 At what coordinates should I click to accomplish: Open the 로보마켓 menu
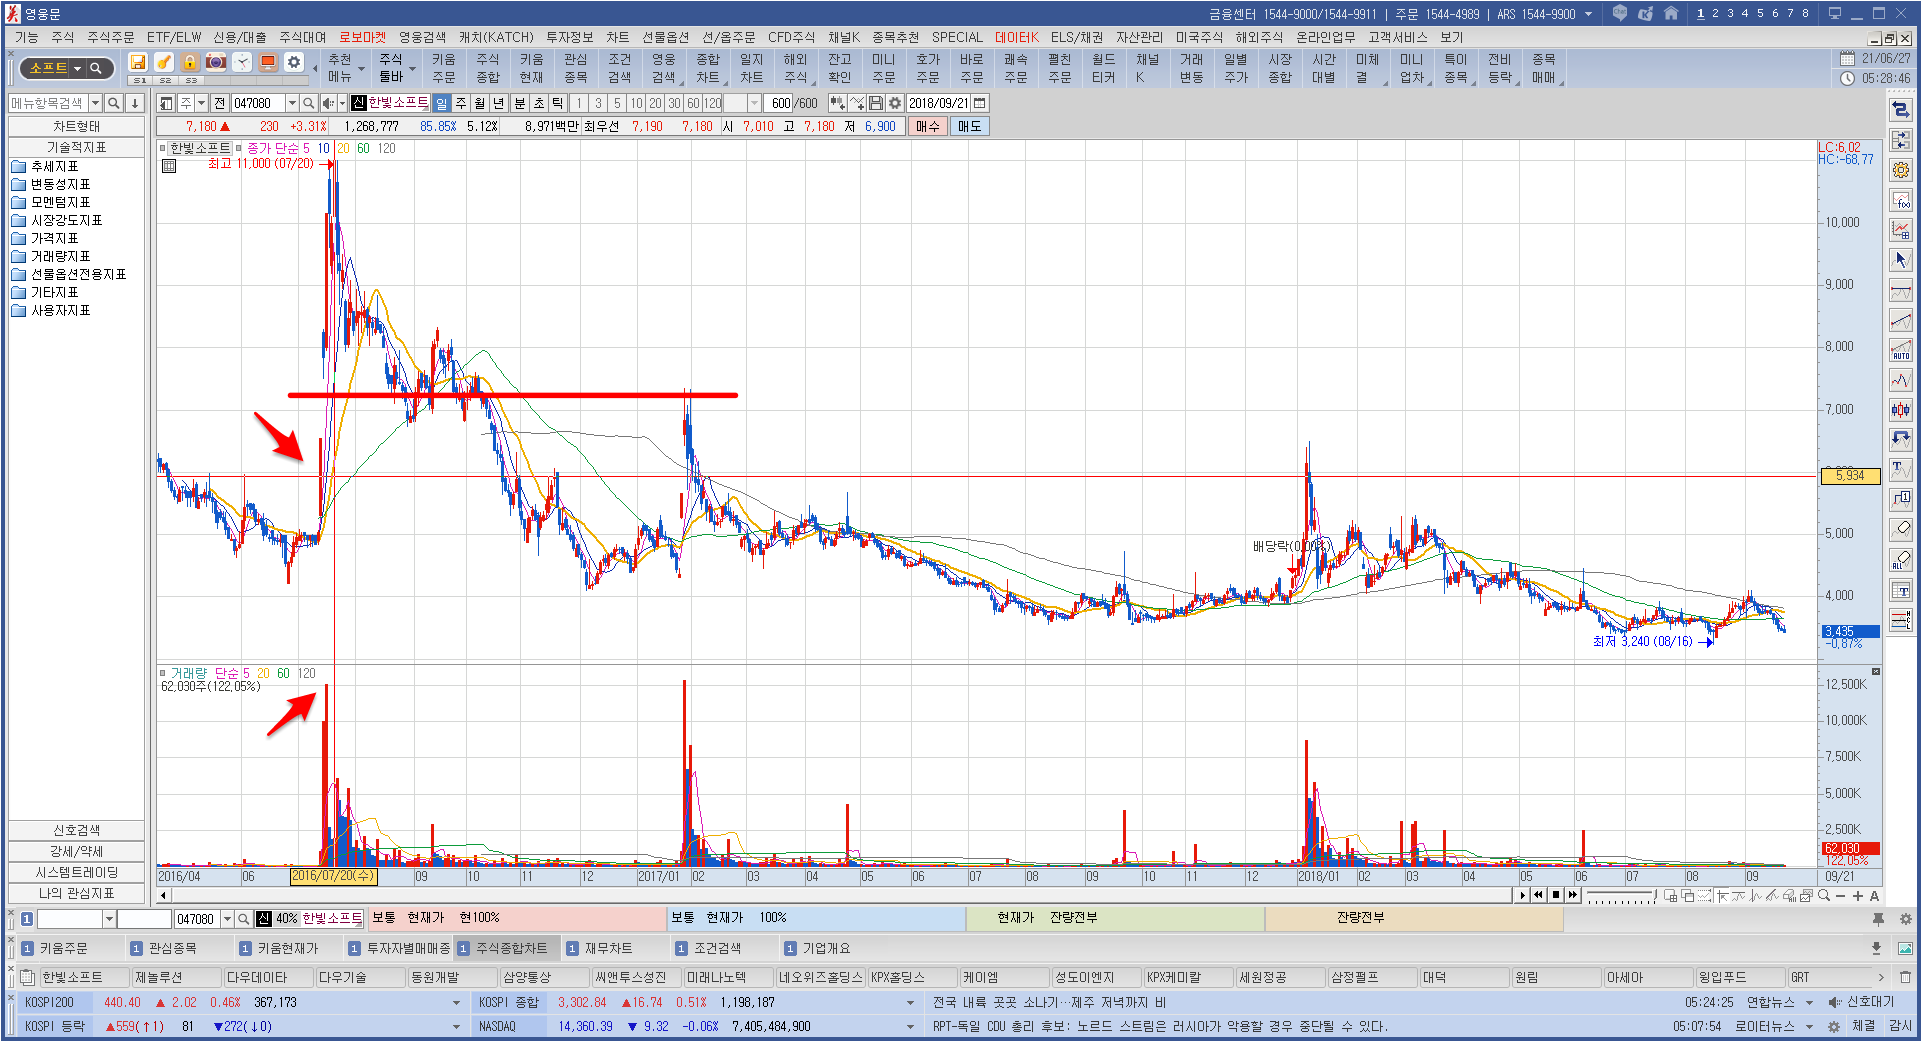pos(362,37)
